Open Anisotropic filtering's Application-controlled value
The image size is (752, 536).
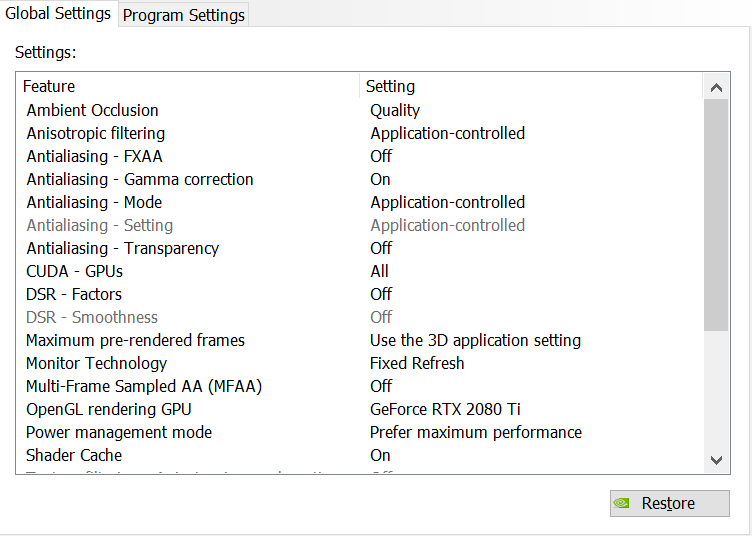tap(447, 133)
